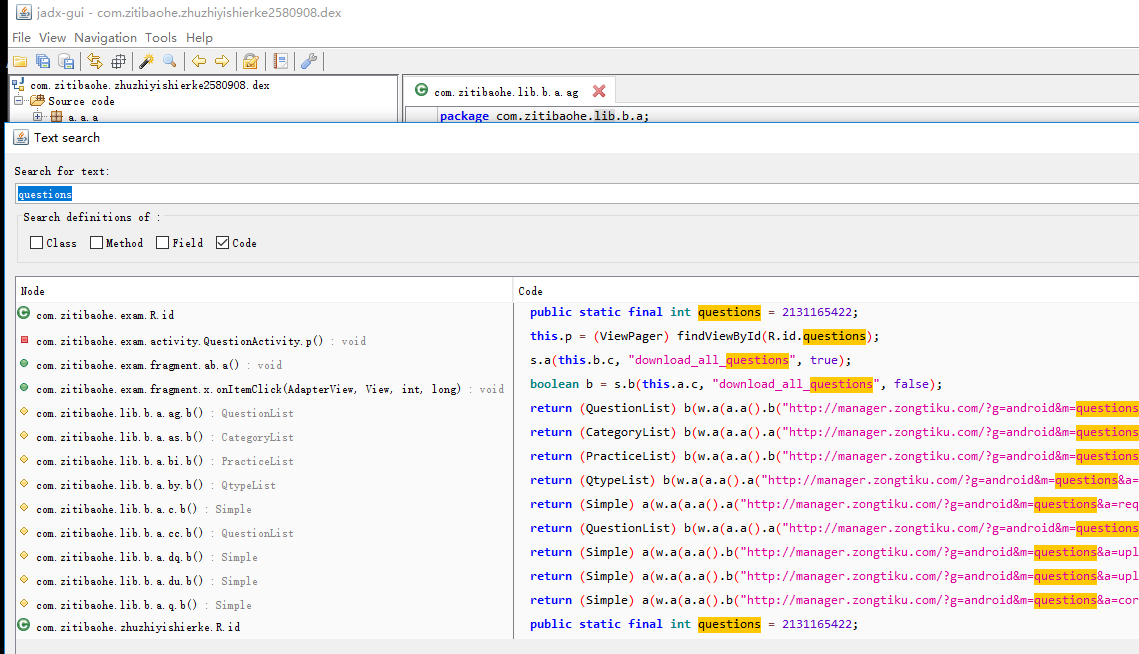
Task: Click class icon of zhuzhiyishierke.R.id result
Action: (x=24, y=625)
